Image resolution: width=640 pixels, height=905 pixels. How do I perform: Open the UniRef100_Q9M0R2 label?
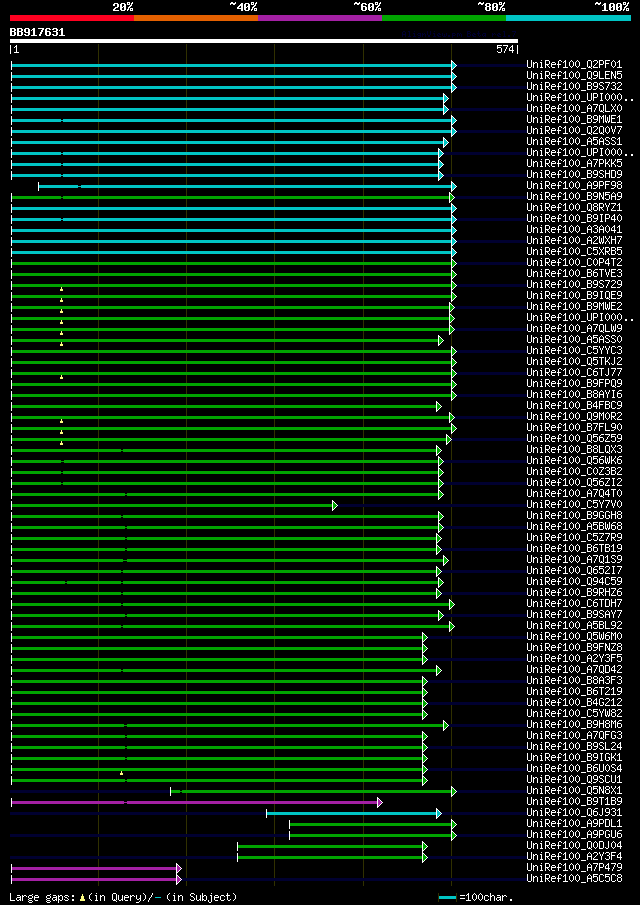click(x=574, y=417)
